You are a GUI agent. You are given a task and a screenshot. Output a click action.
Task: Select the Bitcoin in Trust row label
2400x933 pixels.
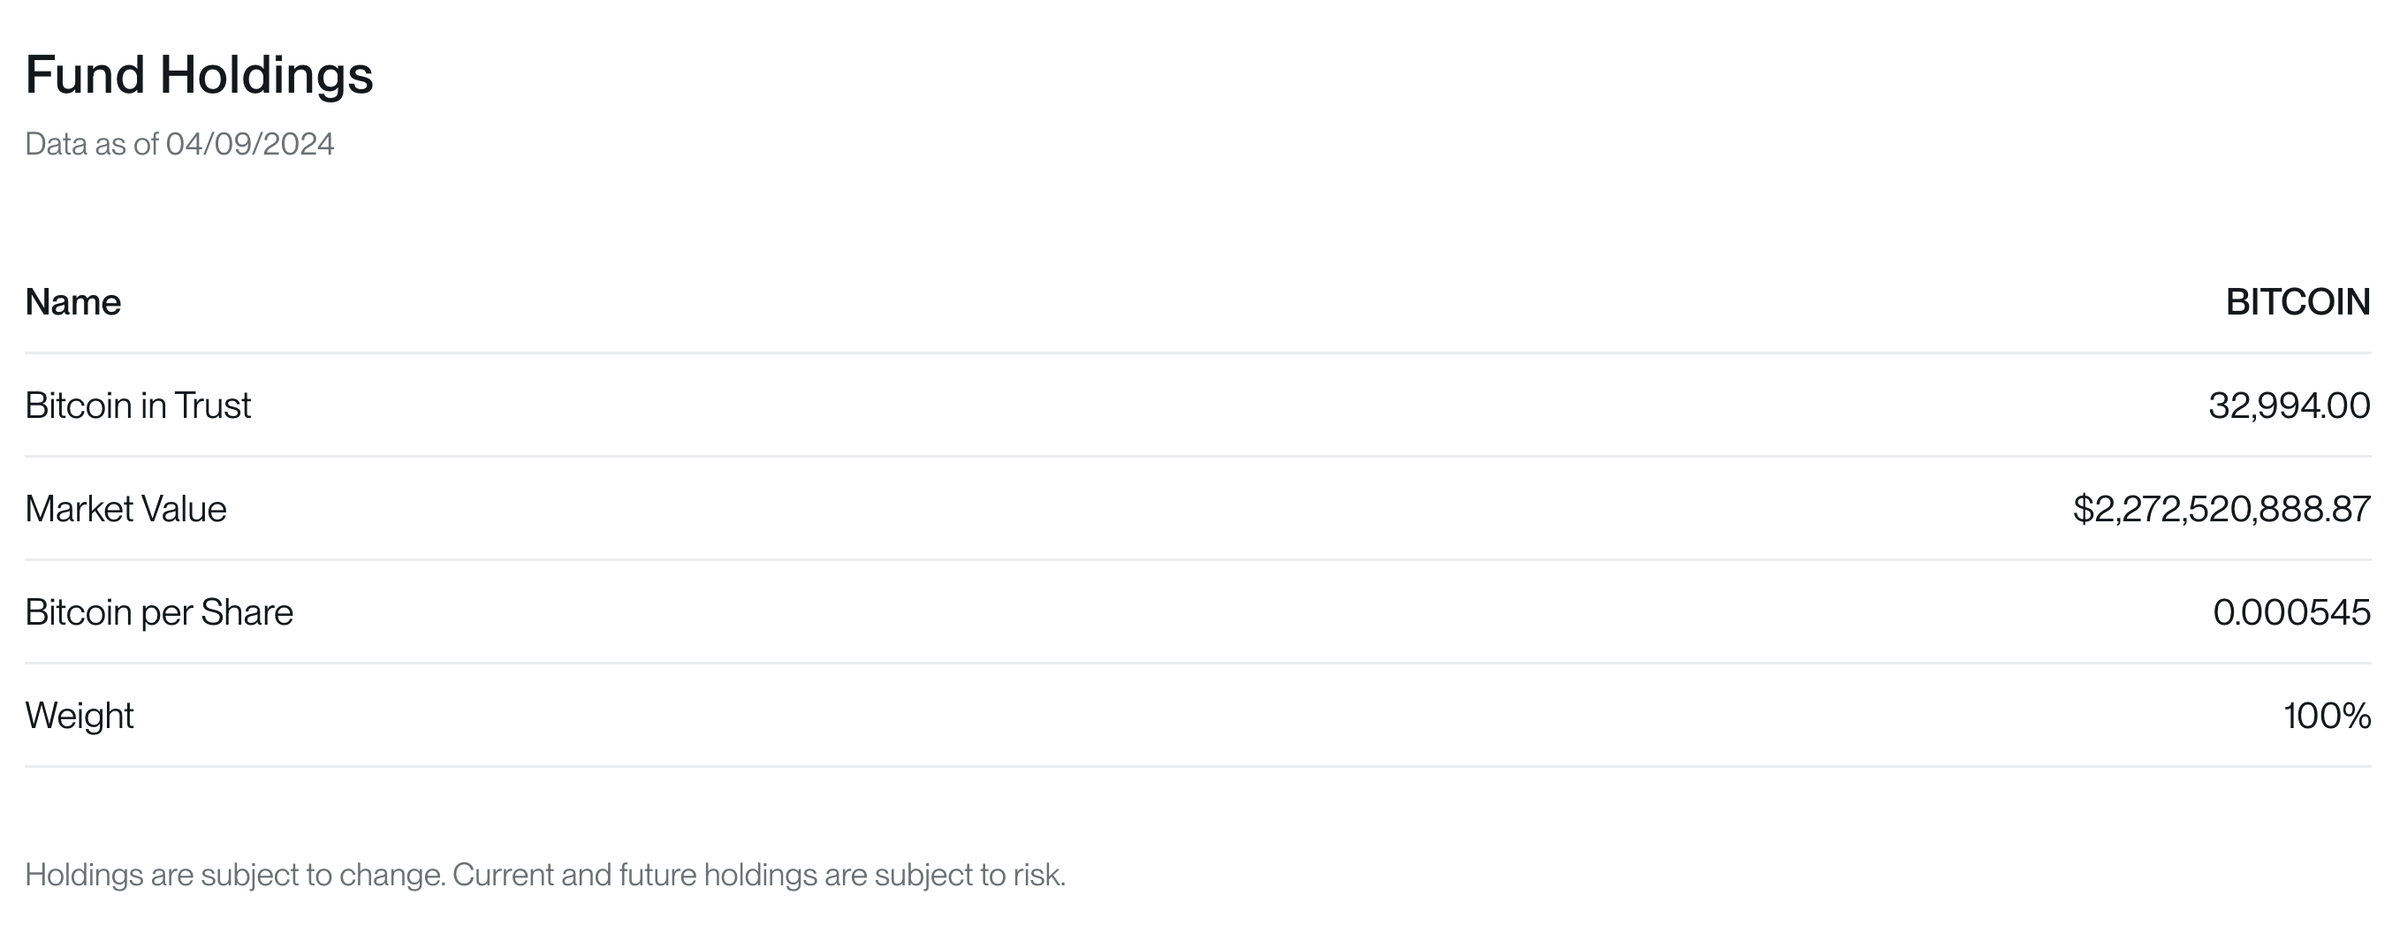[138, 406]
